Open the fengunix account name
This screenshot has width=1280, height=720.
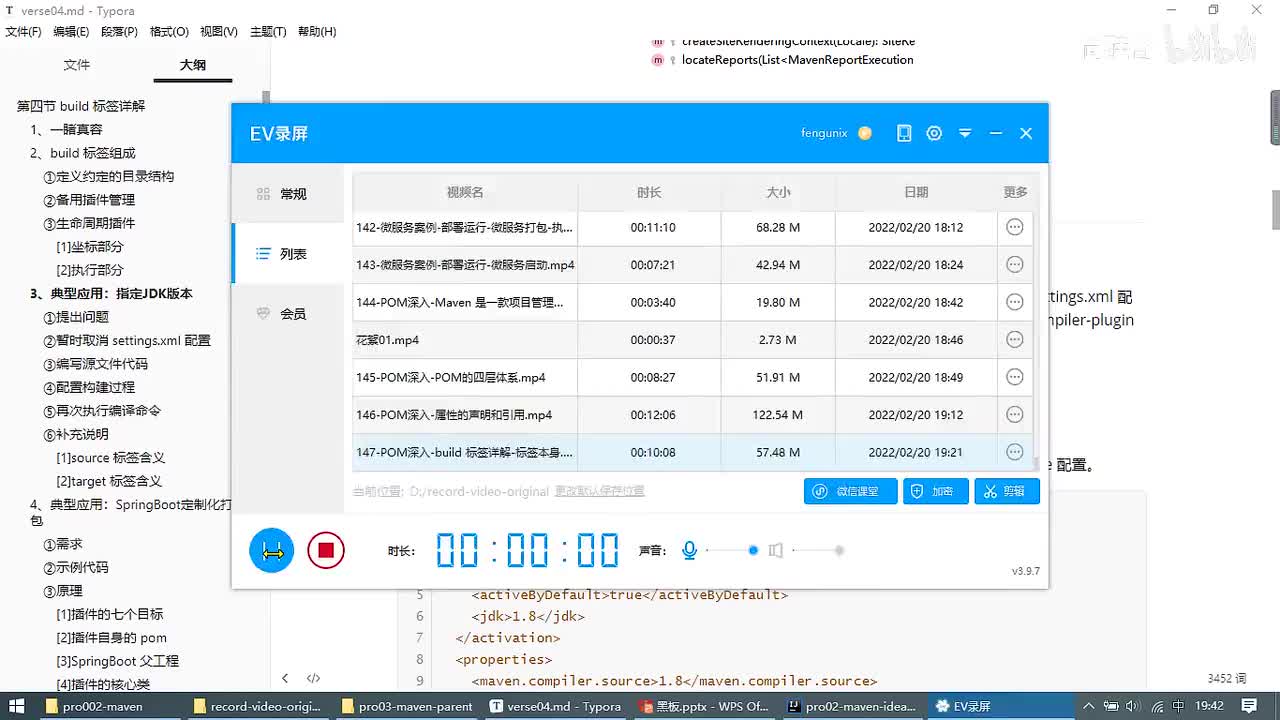coord(824,133)
